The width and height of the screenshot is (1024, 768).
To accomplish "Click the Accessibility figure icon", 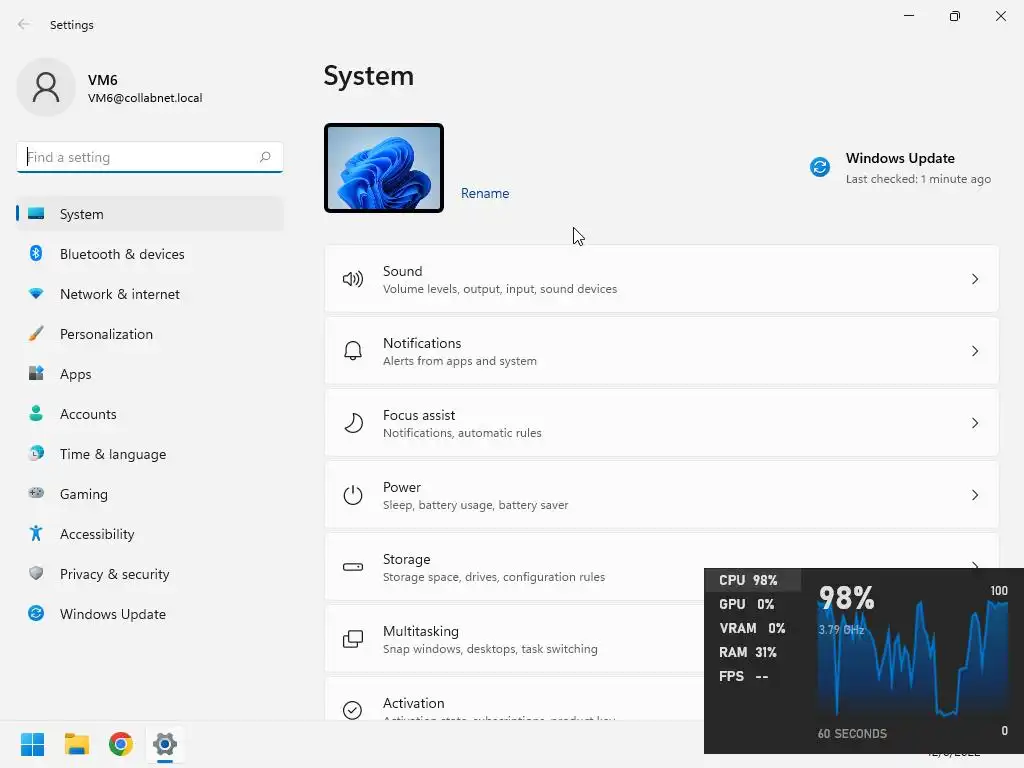I will point(36,534).
